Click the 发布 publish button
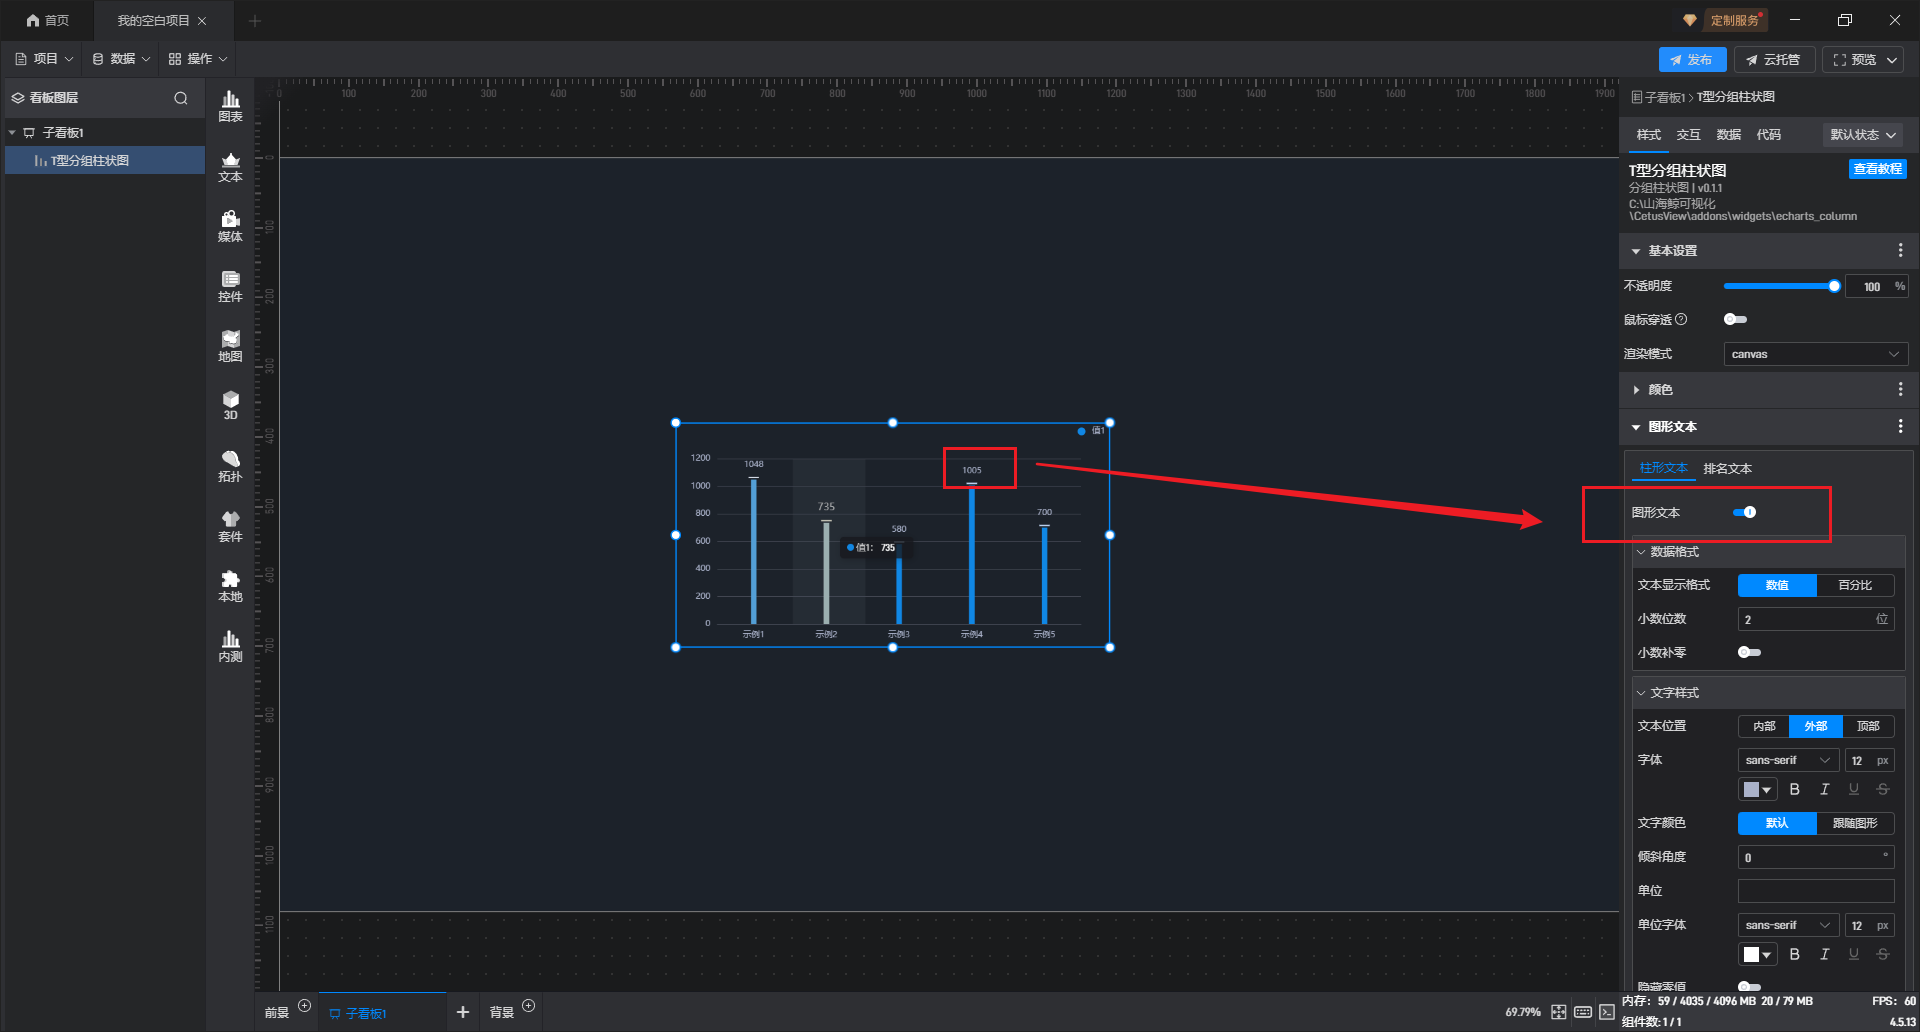The width and height of the screenshot is (1920, 1032). tap(1691, 60)
